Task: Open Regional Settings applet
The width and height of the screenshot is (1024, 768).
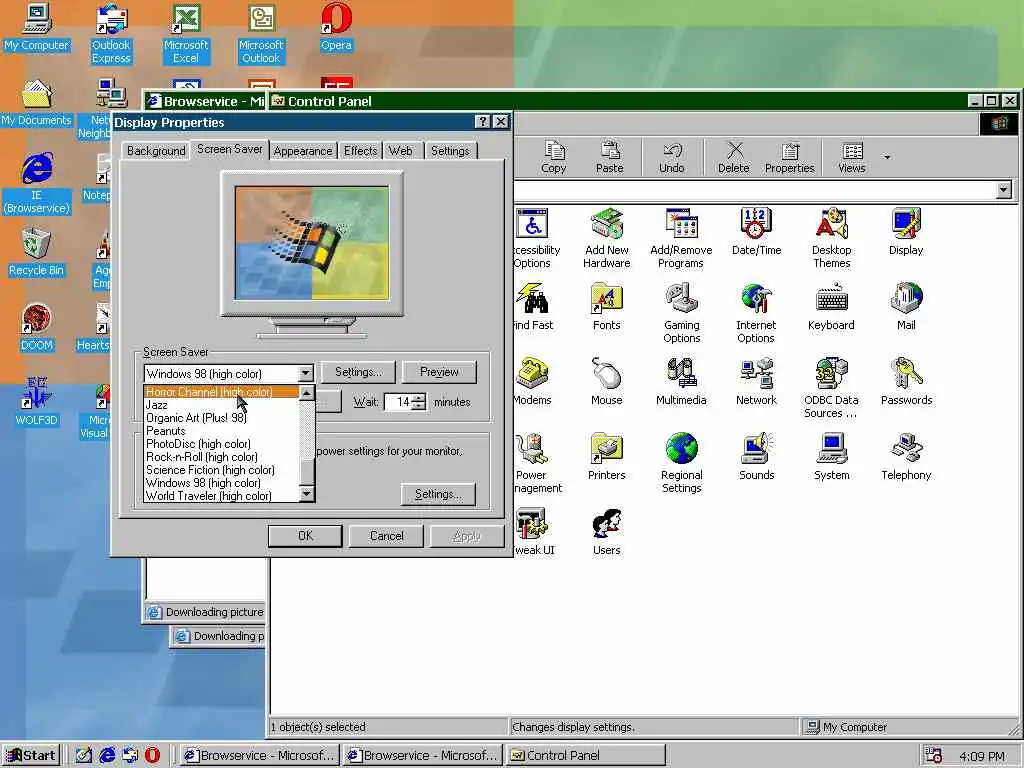Action: pos(681,464)
